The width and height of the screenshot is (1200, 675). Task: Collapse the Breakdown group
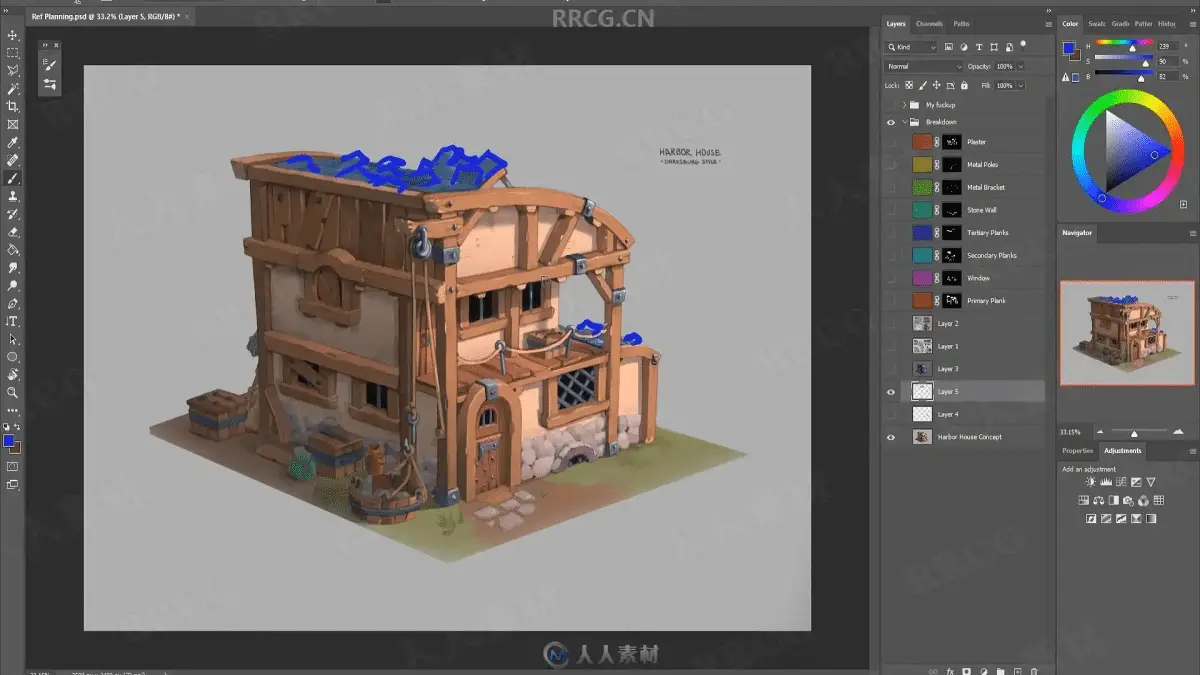pos(904,122)
